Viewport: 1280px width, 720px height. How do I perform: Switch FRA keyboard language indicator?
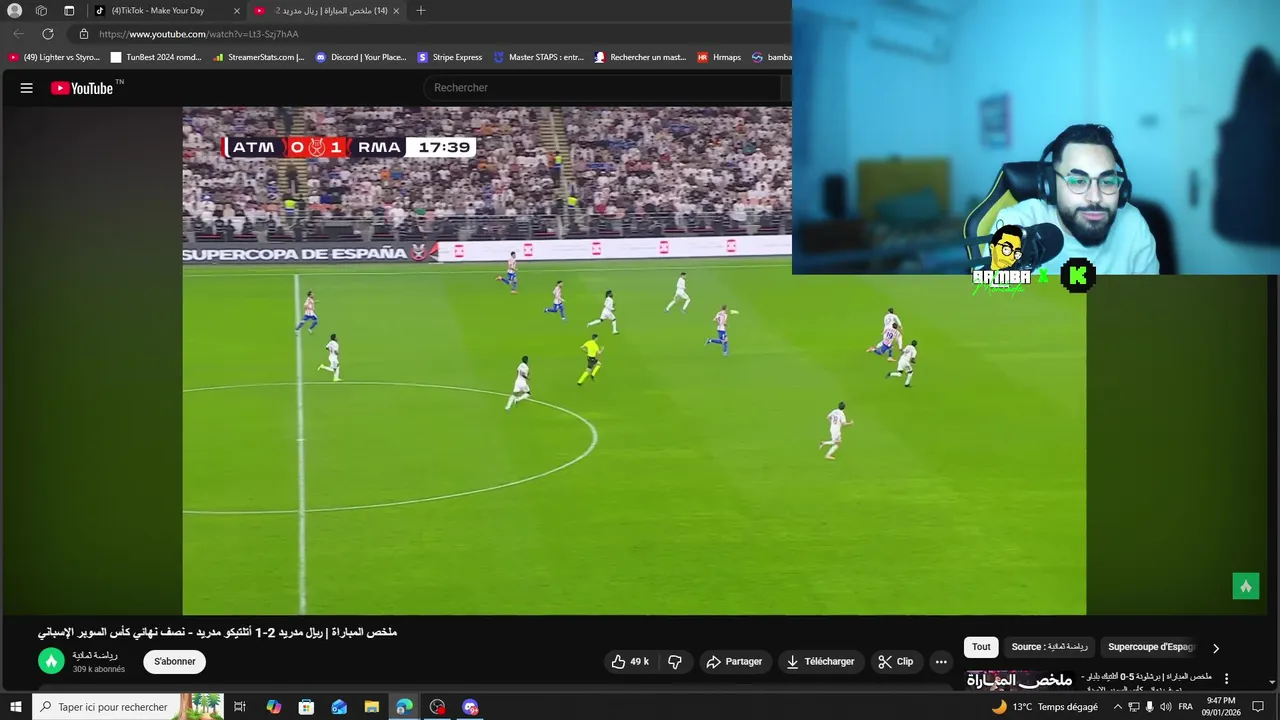pyautogui.click(x=1186, y=707)
